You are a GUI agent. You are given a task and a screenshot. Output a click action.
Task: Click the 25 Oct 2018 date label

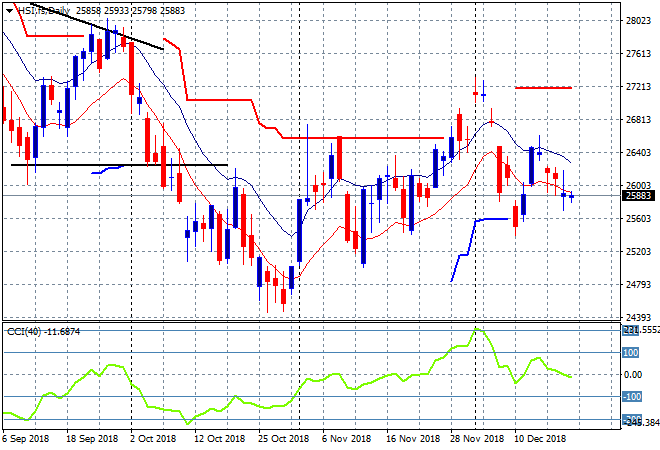(283, 439)
